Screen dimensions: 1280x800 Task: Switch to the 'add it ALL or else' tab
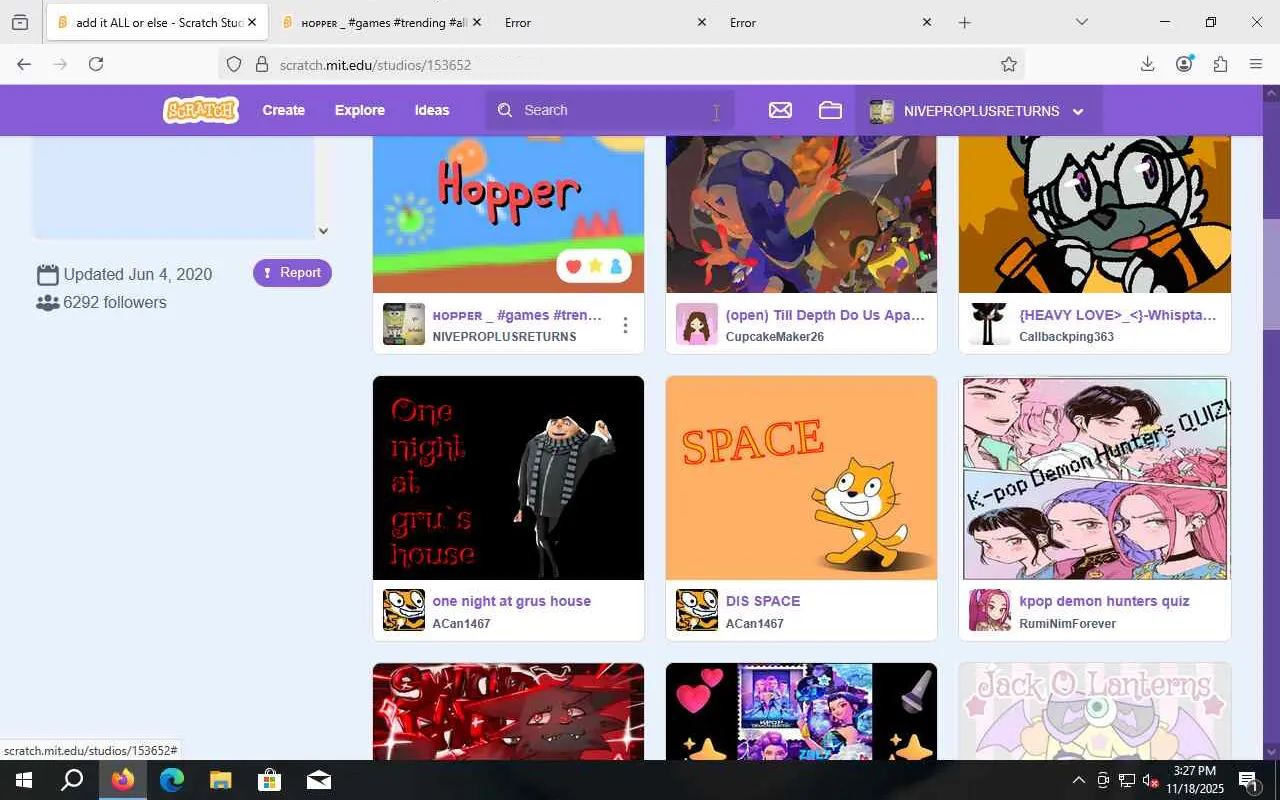click(156, 22)
